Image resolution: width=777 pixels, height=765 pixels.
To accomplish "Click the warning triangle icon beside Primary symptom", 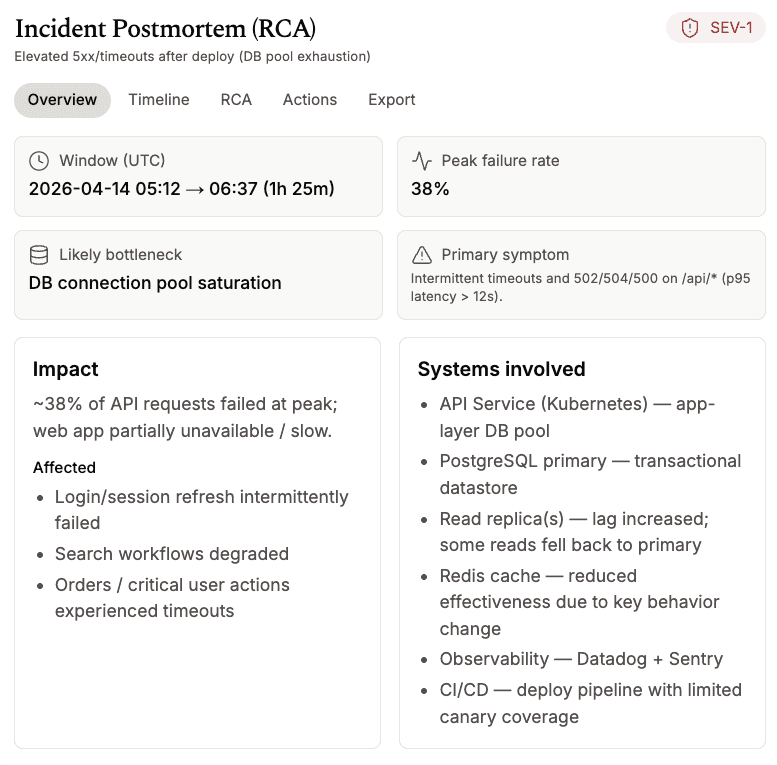I will tap(422, 255).
